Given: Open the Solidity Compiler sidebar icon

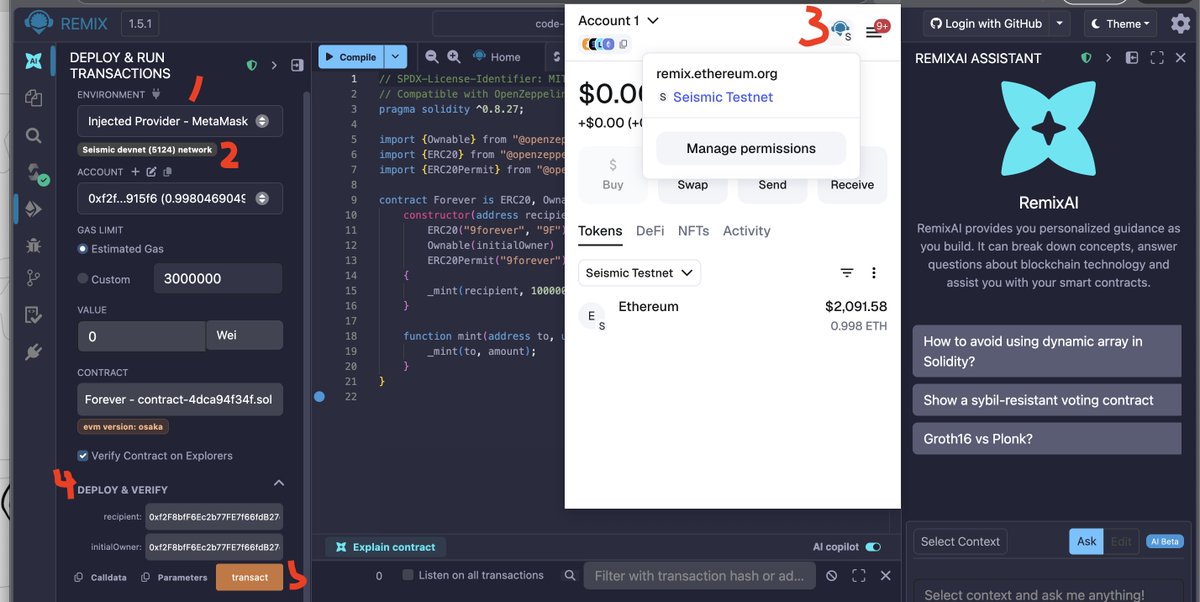Looking at the screenshot, I should click(x=34, y=170).
